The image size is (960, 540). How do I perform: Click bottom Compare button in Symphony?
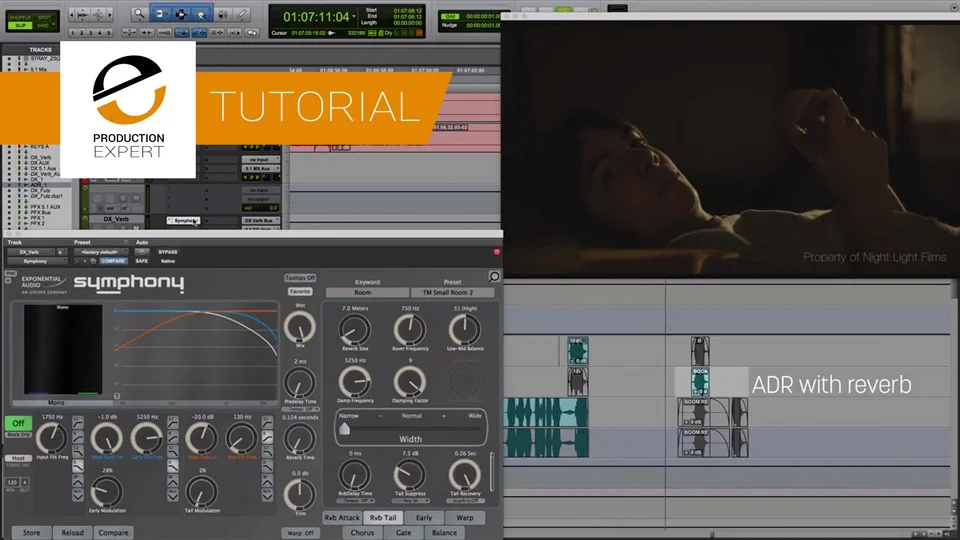pos(113,533)
